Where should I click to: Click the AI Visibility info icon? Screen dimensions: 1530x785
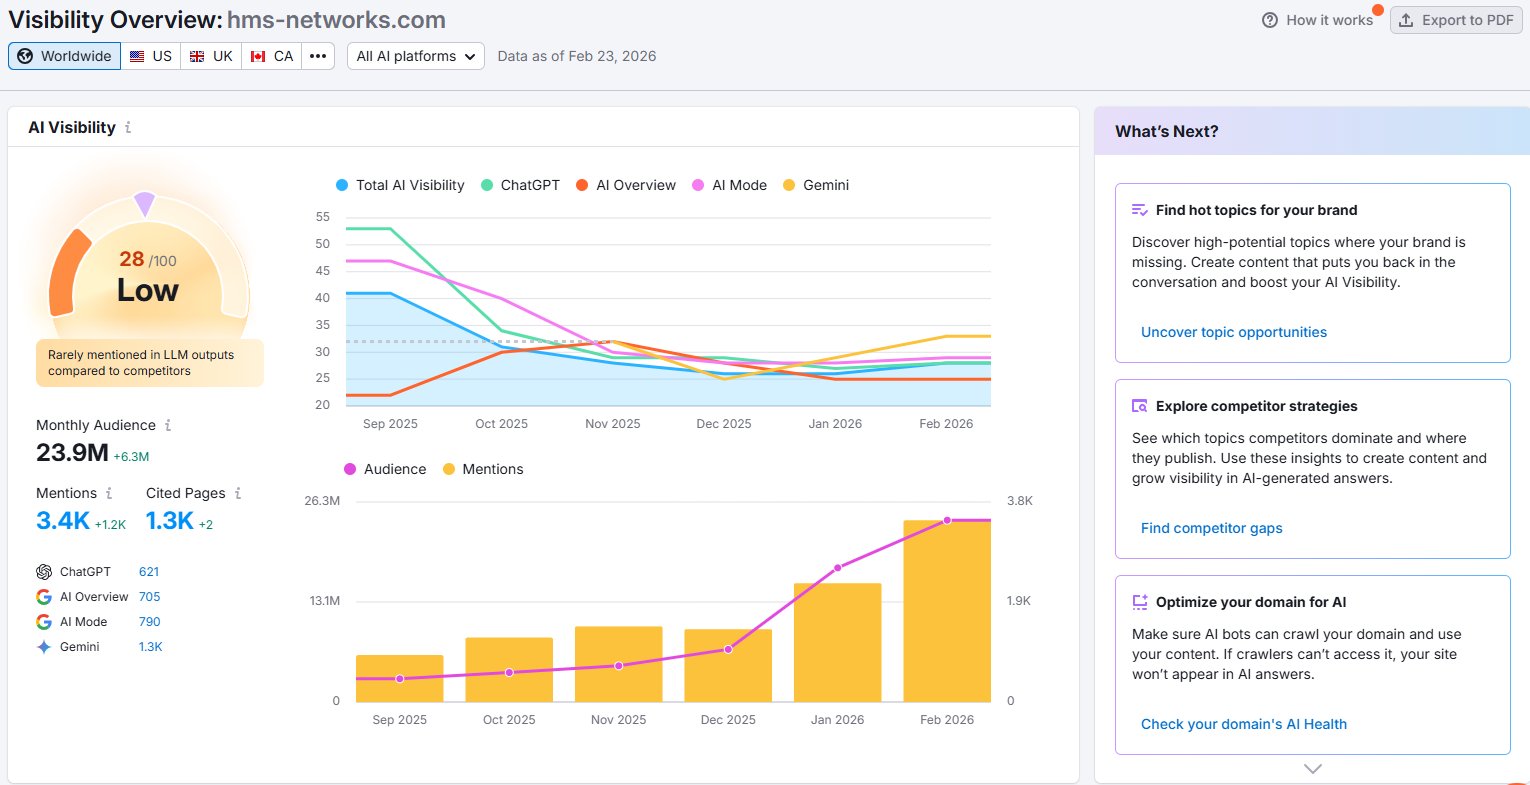128,127
